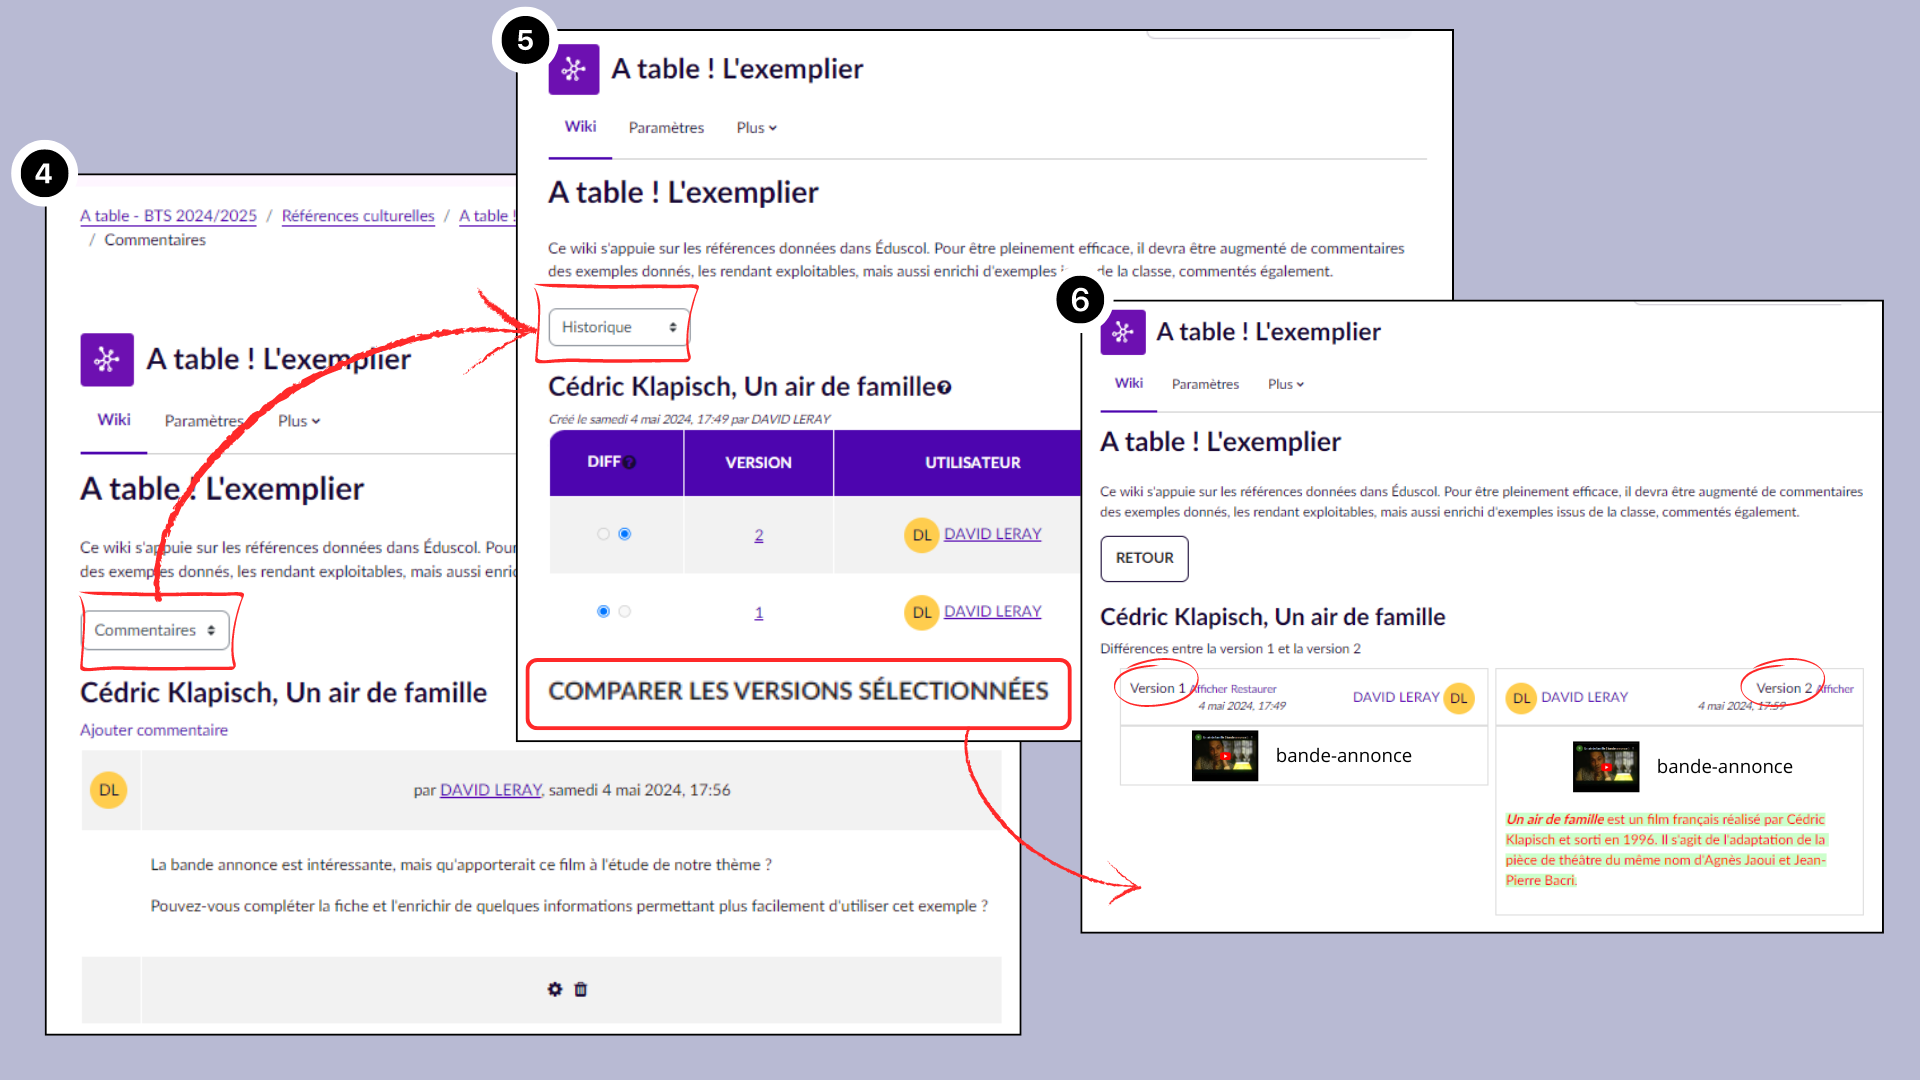
Task: Click the Ajouter commentaire link
Action: pos(154,730)
